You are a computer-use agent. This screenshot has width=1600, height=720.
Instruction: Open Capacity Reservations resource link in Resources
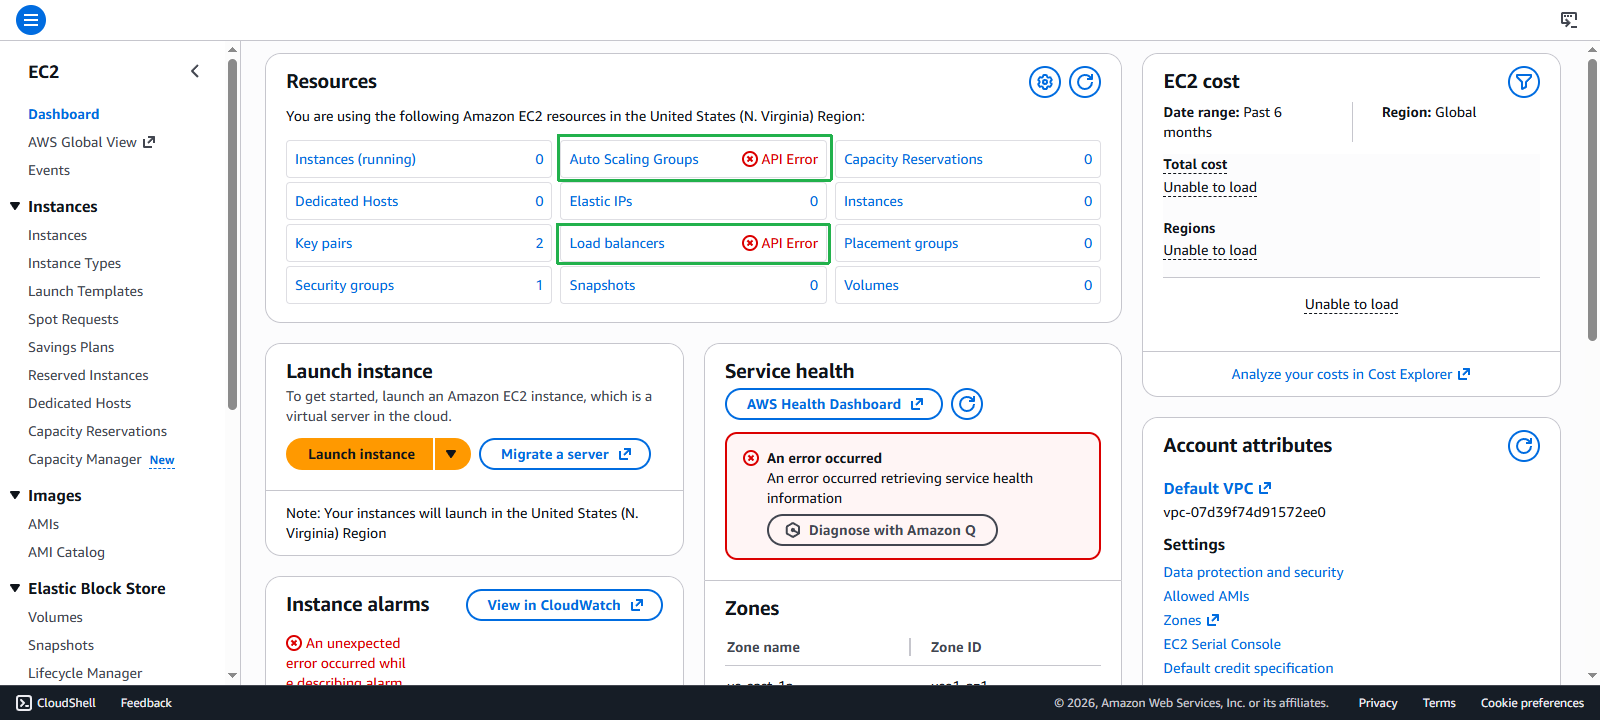tap(913, 159)
